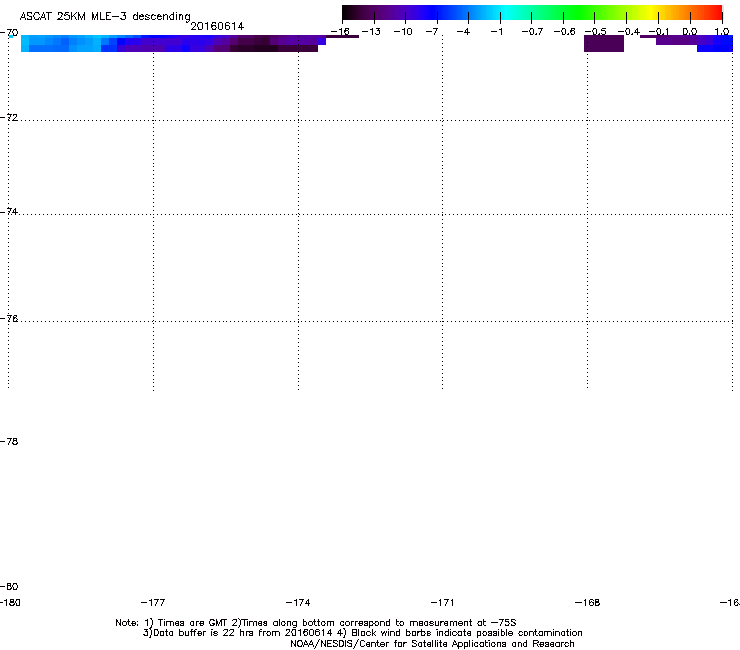Click the -13 colorbar tick label
This screenshot has width=740, height=650.
point(371,32)
